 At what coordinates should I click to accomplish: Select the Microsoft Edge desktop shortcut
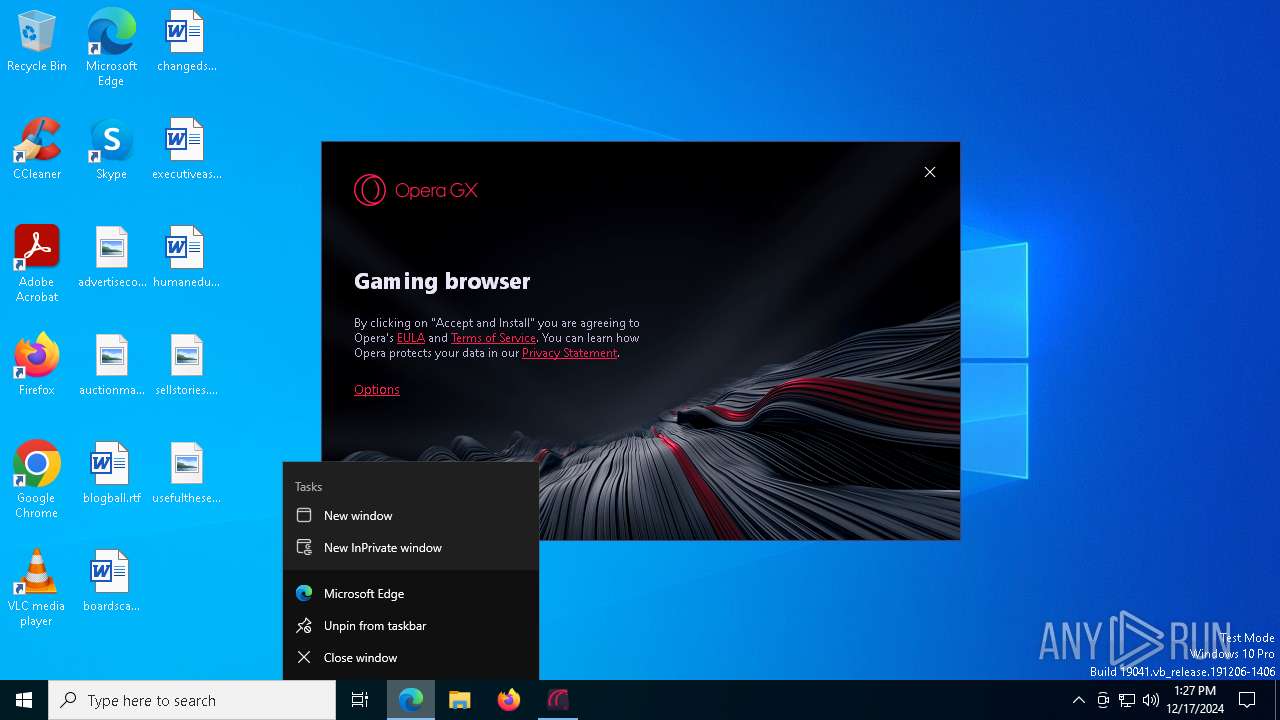111,47
